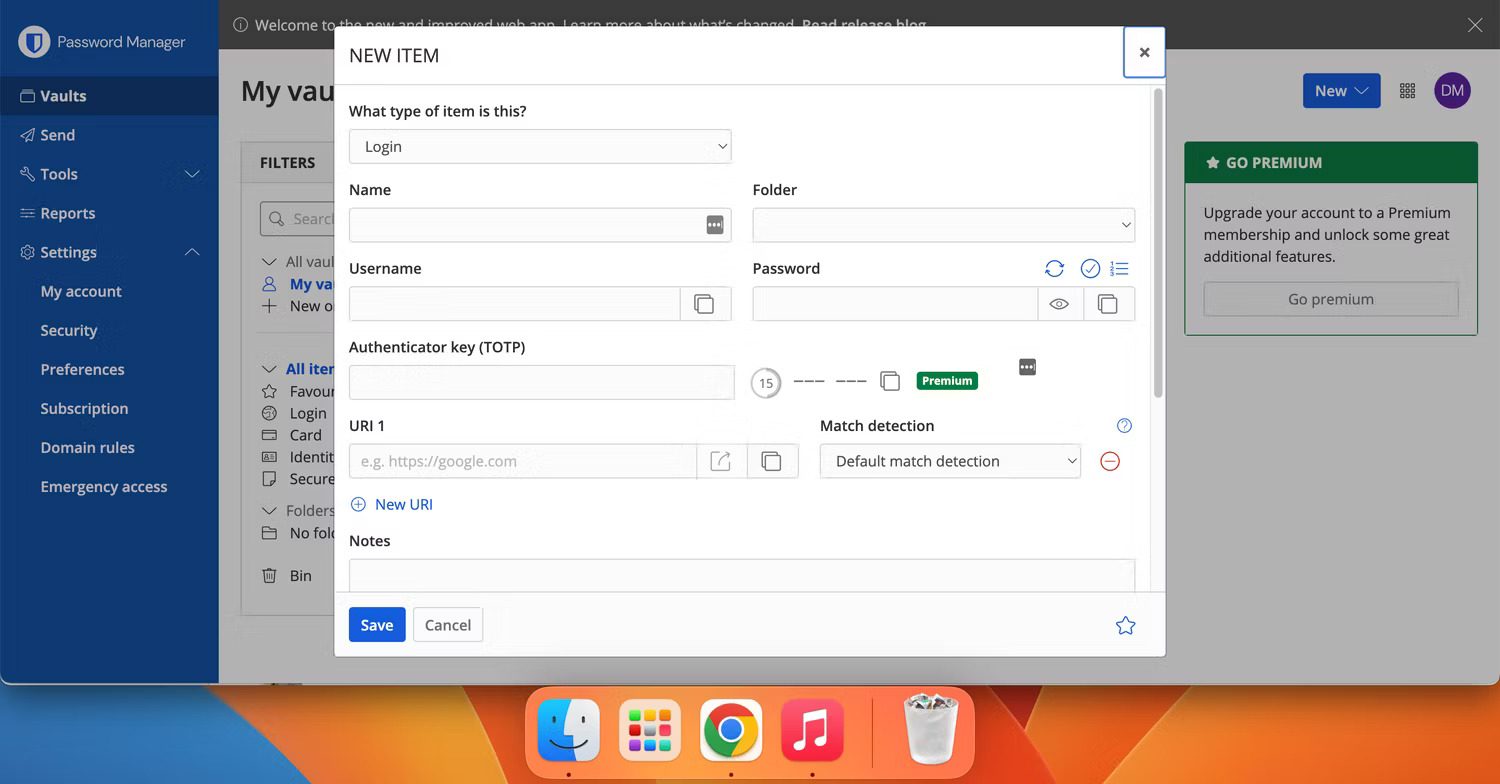Regenerate a new password

[x=1054, y=268]
